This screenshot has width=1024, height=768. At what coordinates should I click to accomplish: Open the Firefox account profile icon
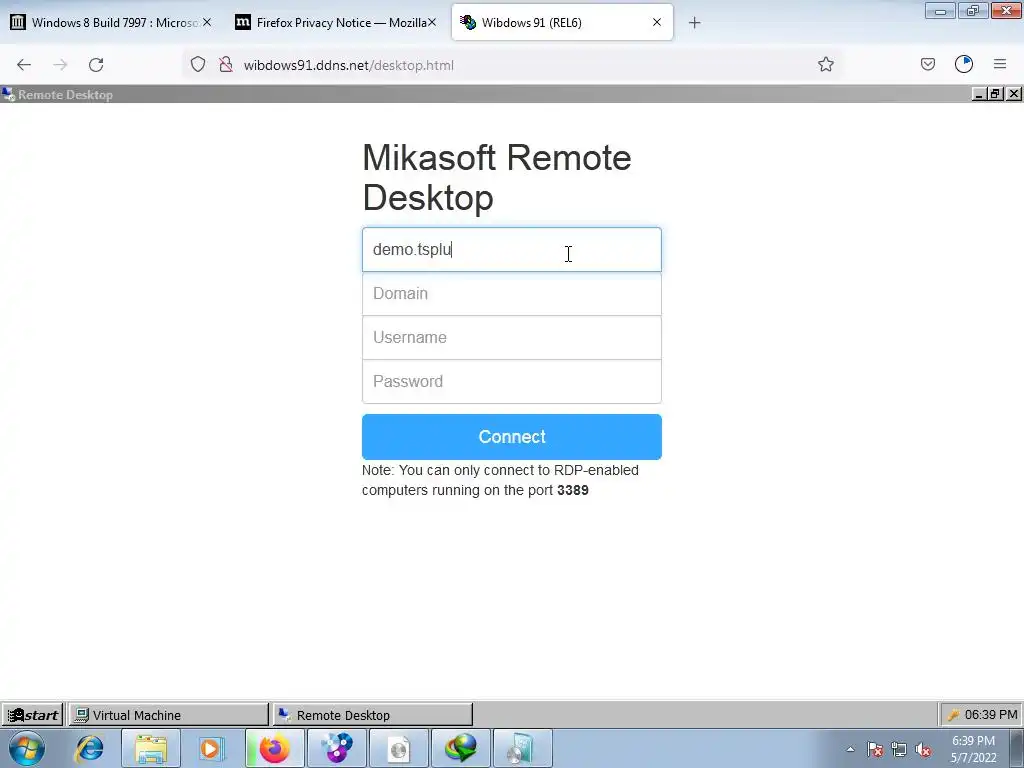click(964, 65)
